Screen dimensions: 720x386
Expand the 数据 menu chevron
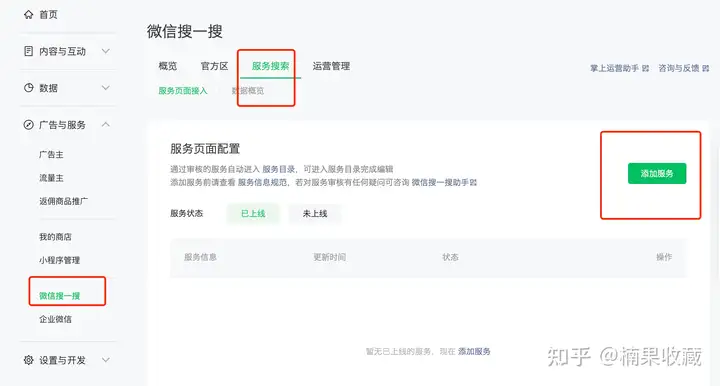106,88
